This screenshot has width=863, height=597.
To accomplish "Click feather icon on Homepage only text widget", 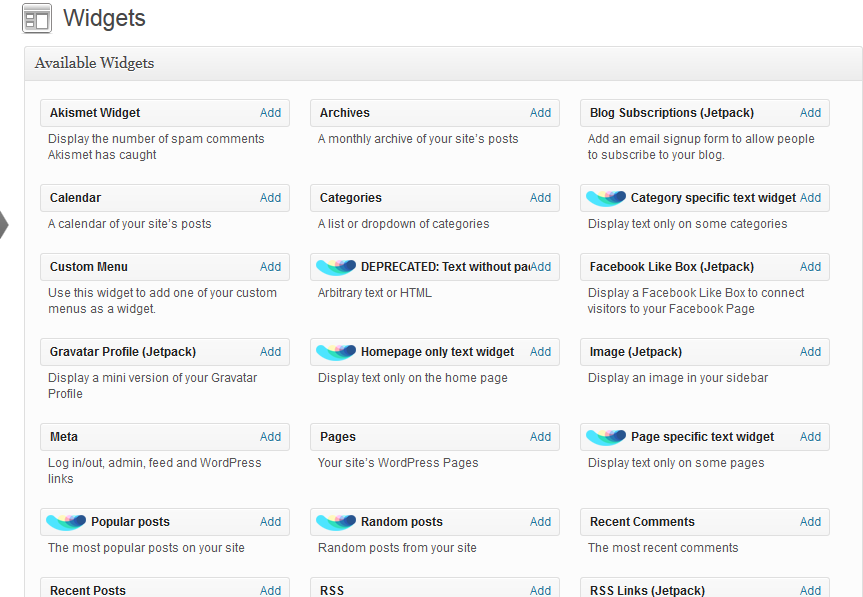I will tap(336, 352).
